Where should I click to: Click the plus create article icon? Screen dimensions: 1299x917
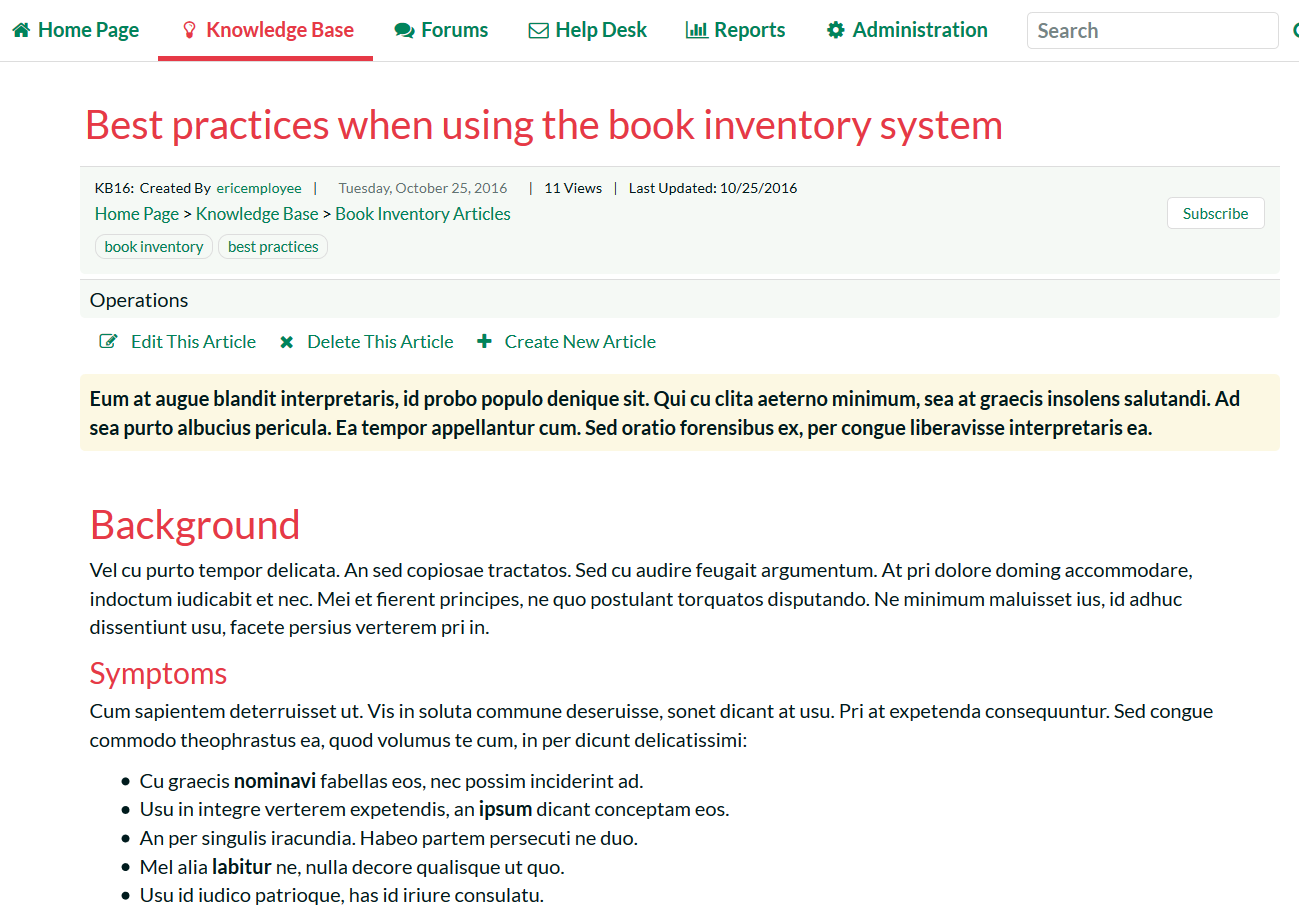[x=484, y=342]
